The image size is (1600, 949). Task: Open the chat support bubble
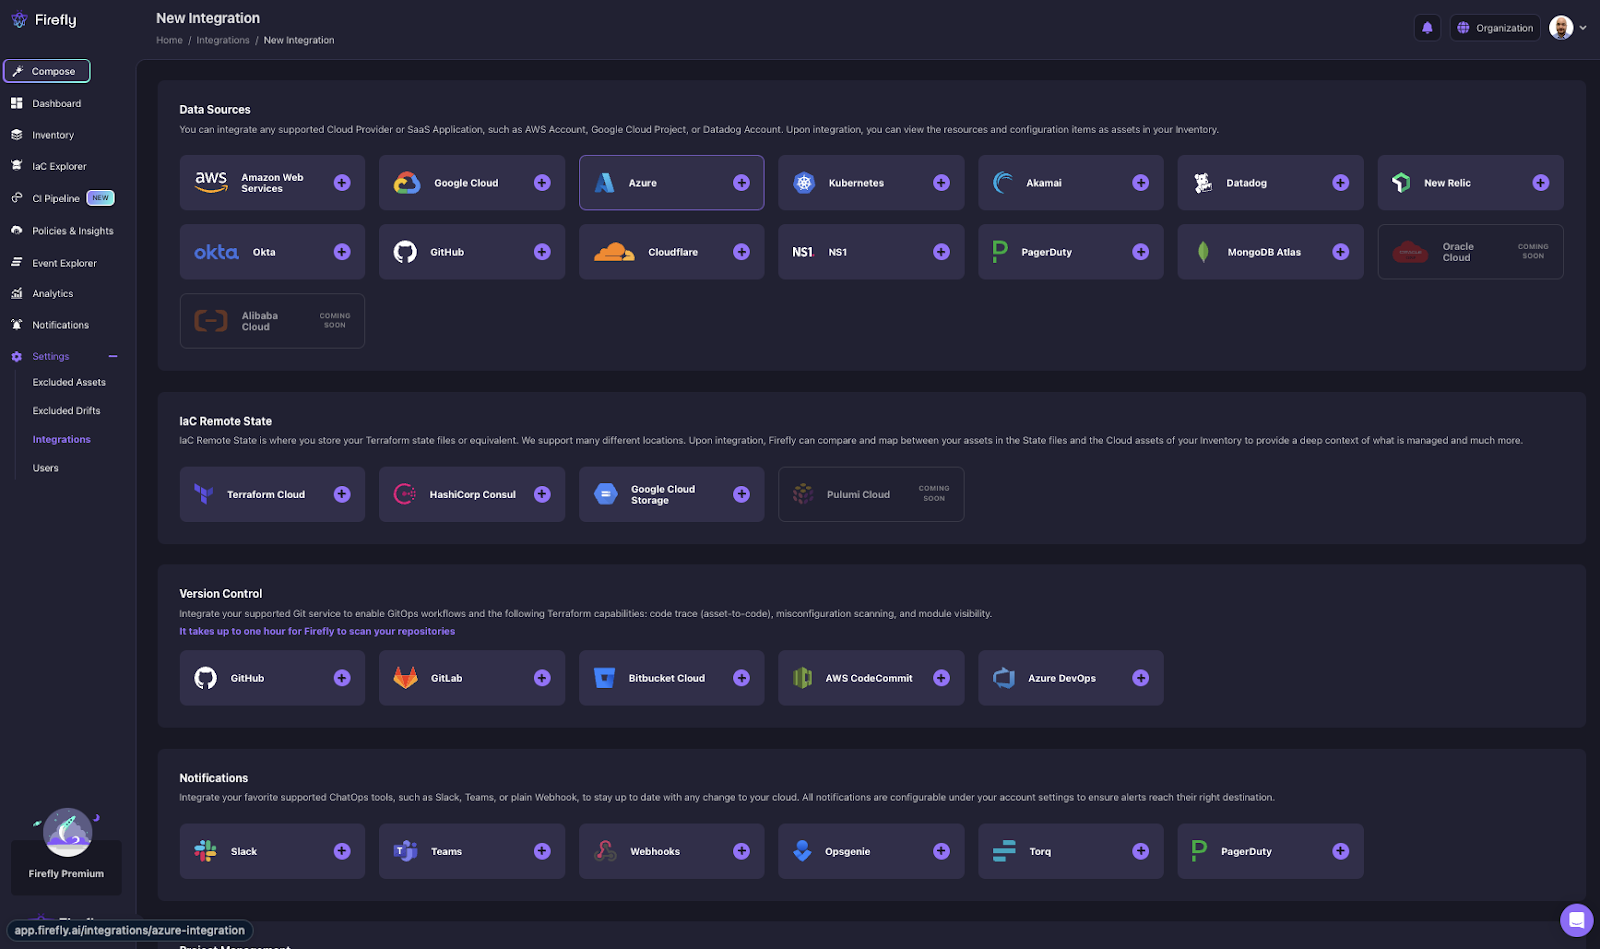(x=1576, y=920)
